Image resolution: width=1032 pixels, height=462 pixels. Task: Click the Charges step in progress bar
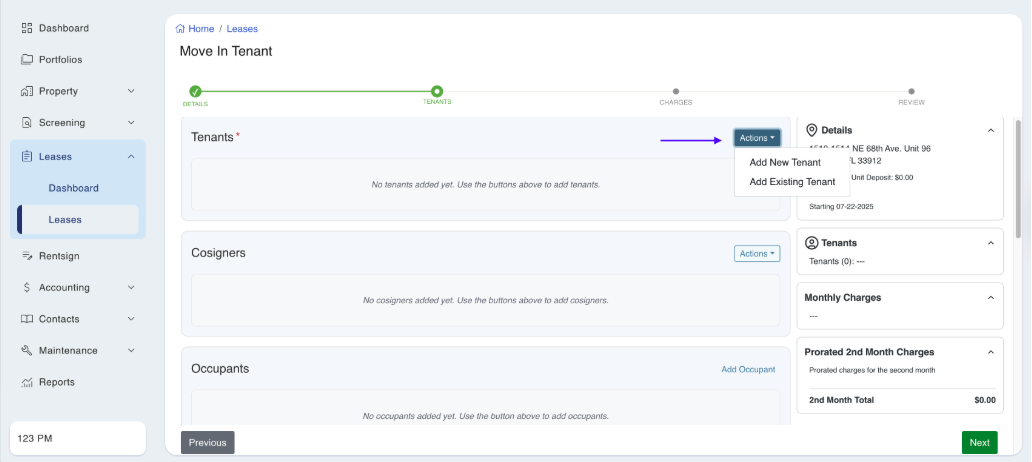coord(675,92)
